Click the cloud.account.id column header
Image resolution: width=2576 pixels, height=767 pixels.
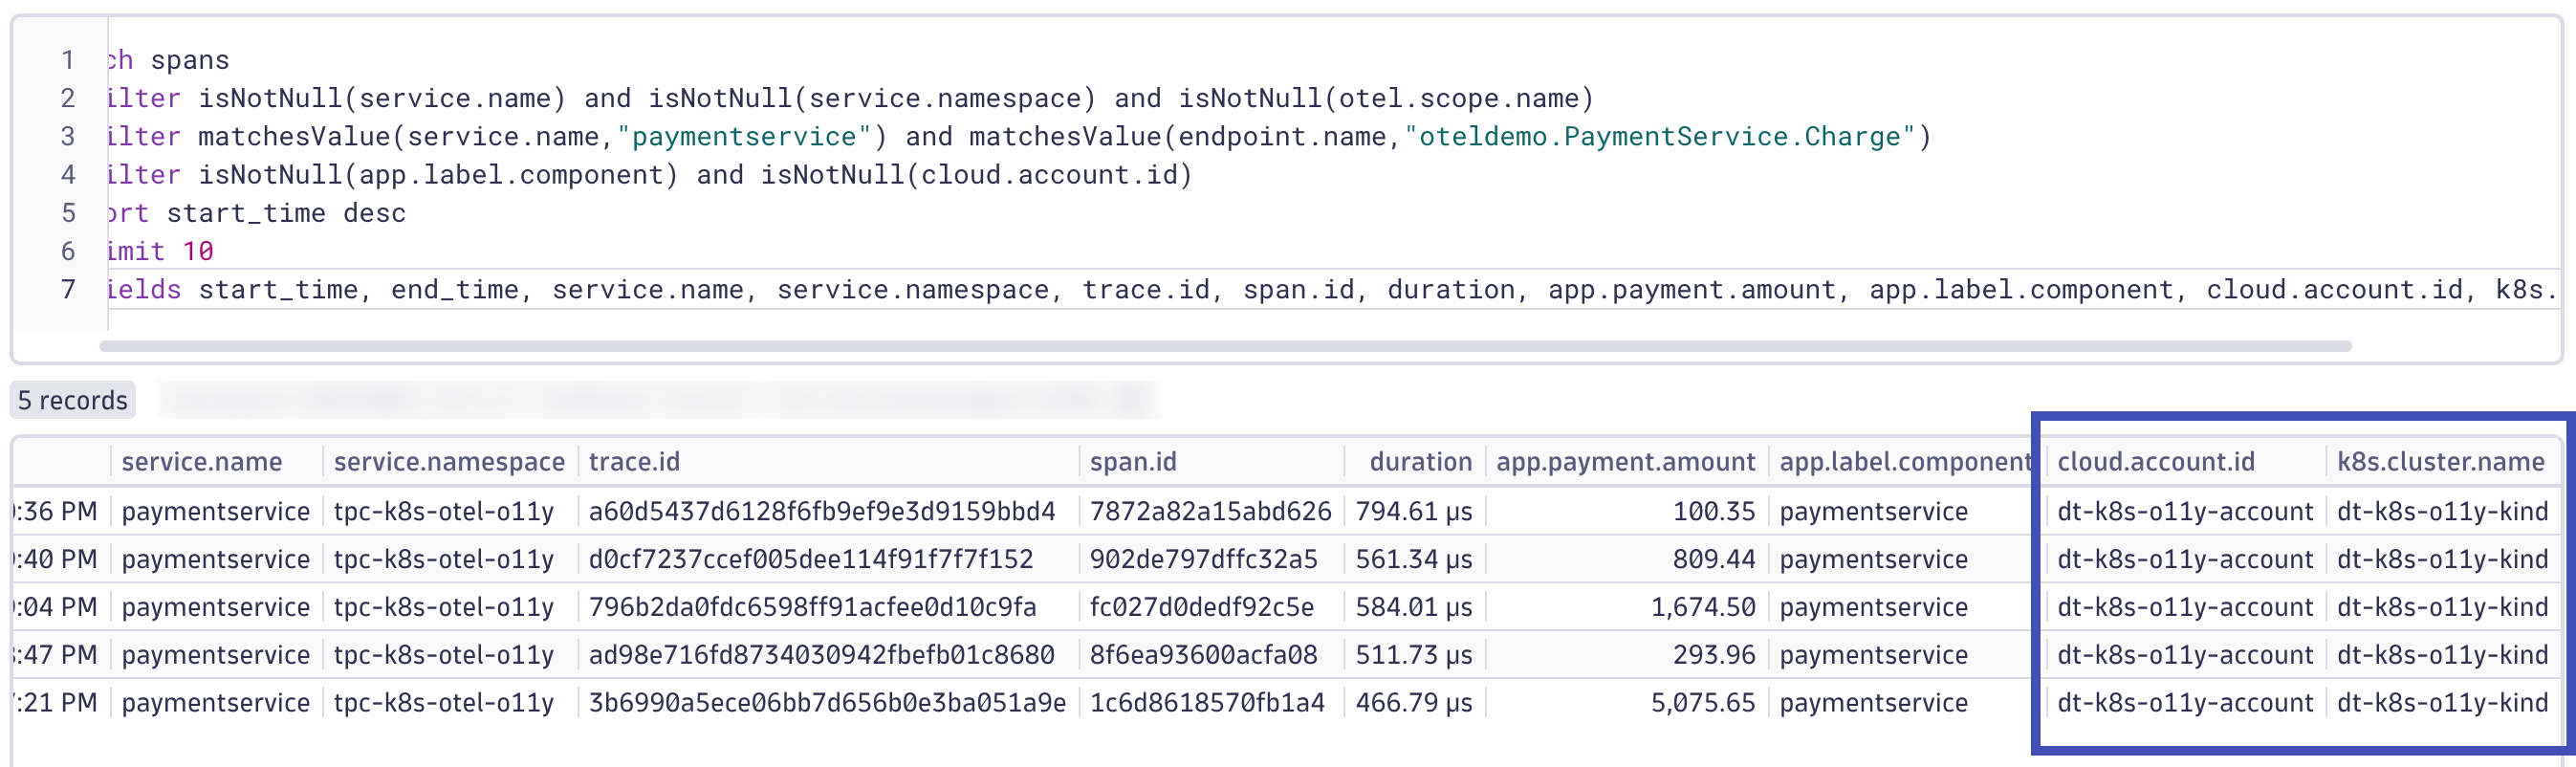pos(2156,461)
